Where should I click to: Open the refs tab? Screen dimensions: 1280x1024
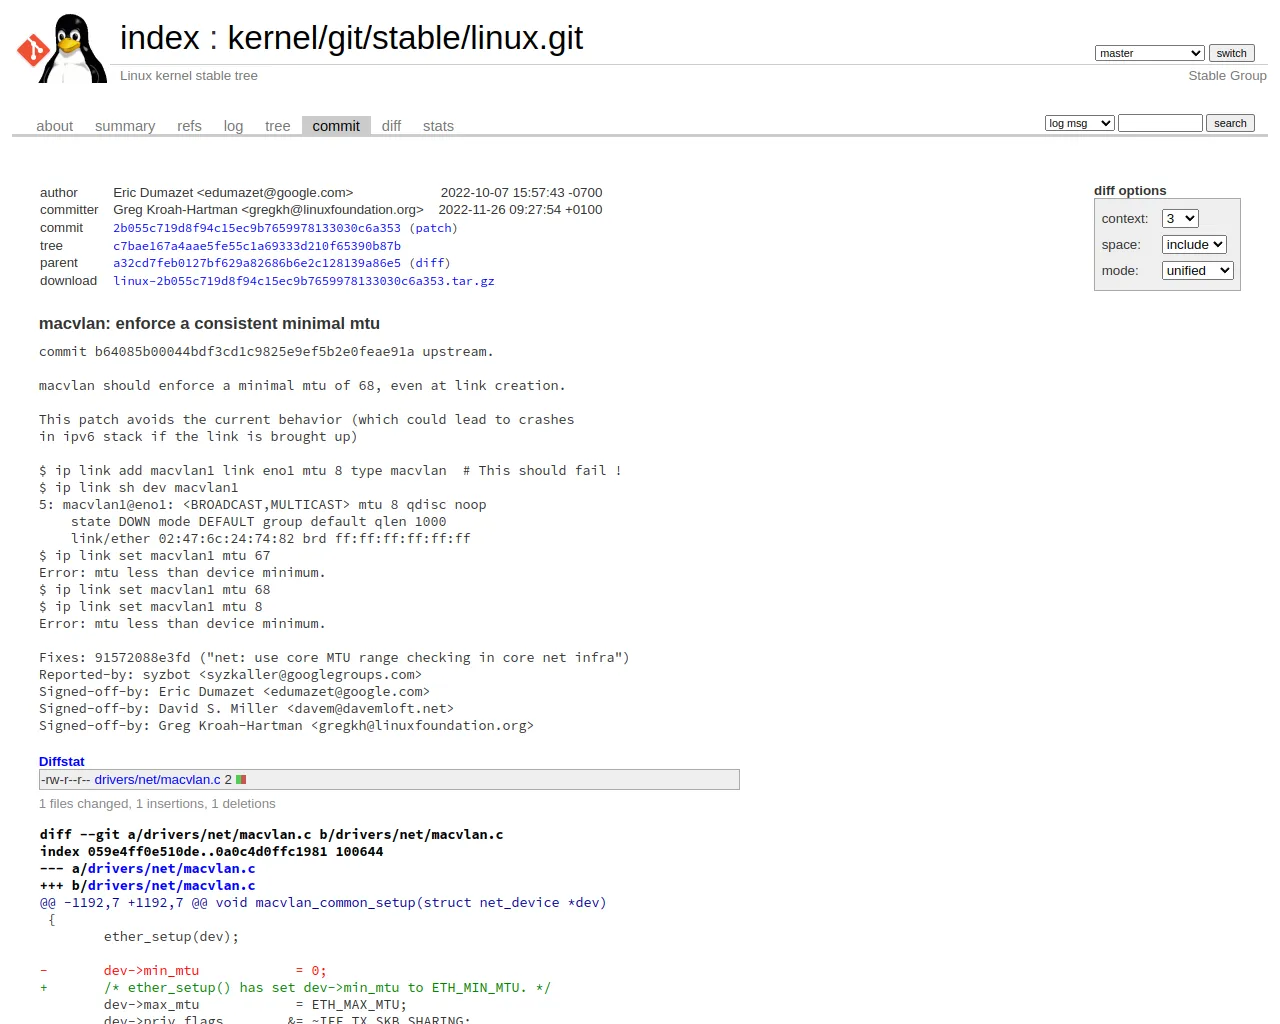(189, 126)
